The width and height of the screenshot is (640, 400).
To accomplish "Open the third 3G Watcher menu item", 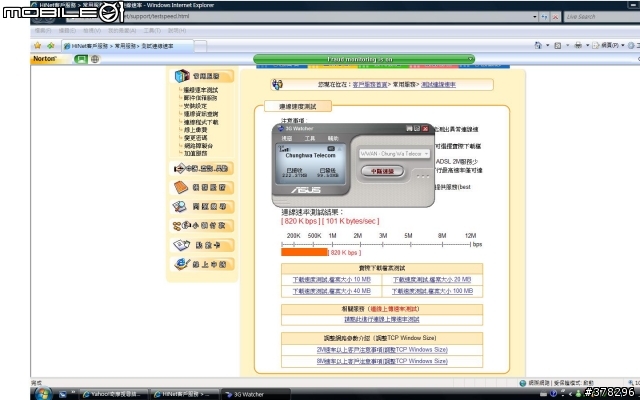I will 333,139.
